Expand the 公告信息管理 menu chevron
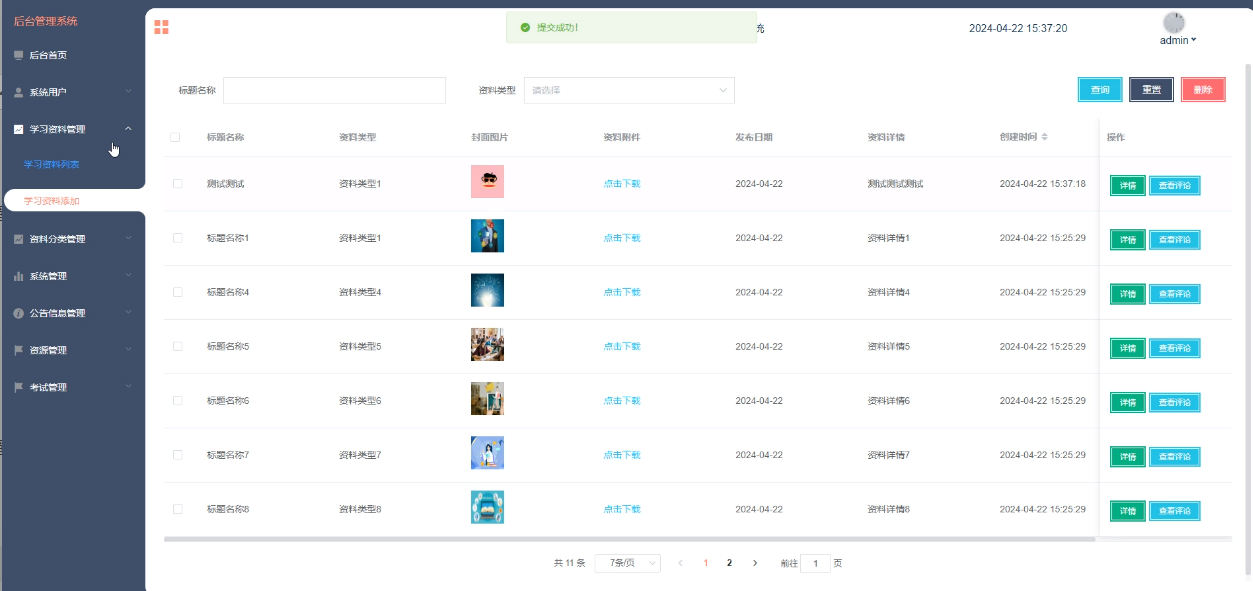The image size is (1253, 591). click(x=128, y=313)
